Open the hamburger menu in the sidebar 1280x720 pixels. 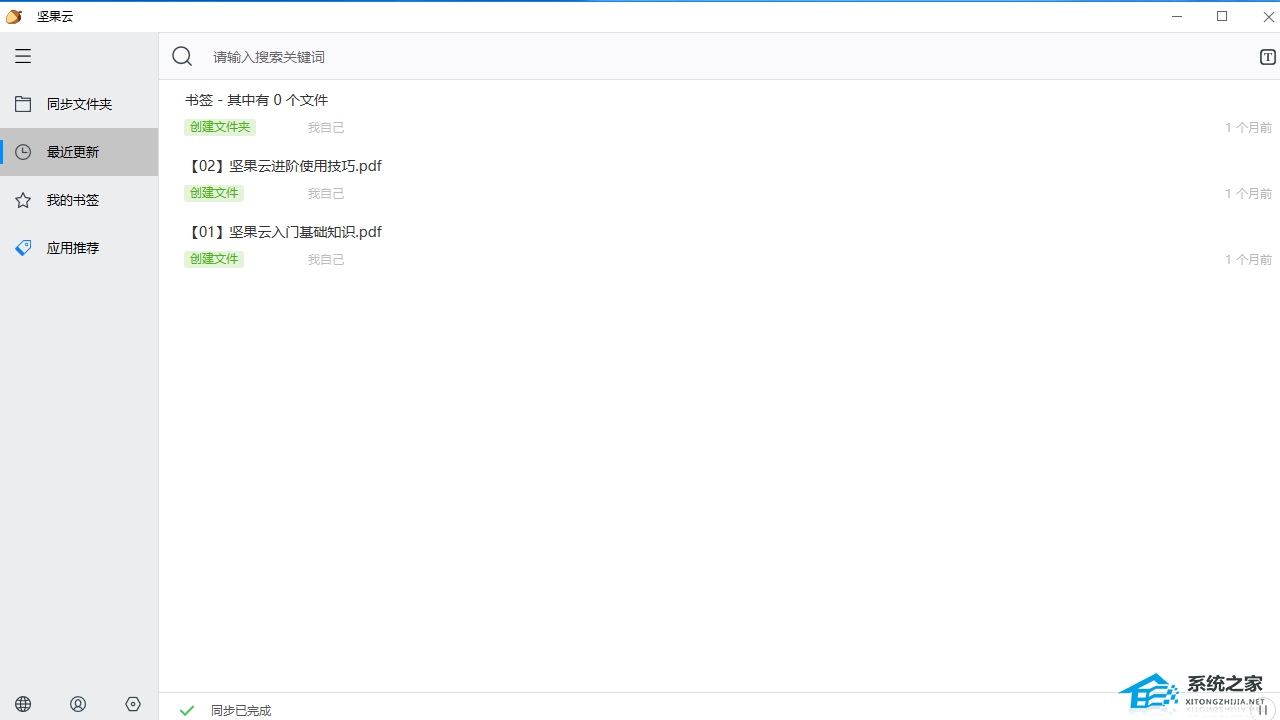tap(23, 56)
